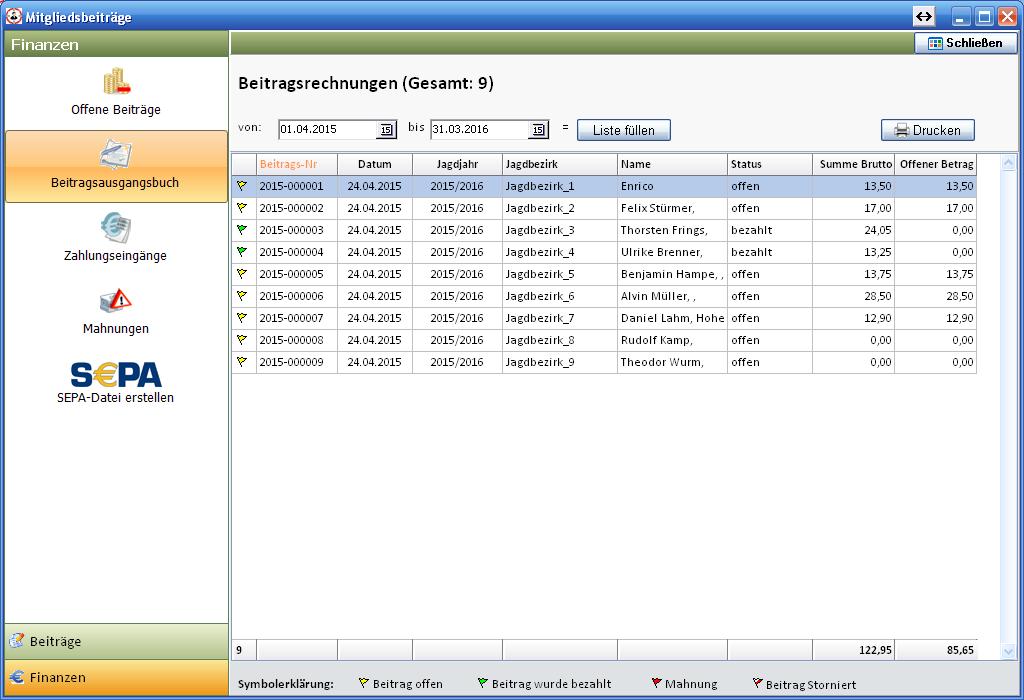1024x700 pixels.
Task: Click green flag on row 2015-000003
Action: tap(242, 230)
